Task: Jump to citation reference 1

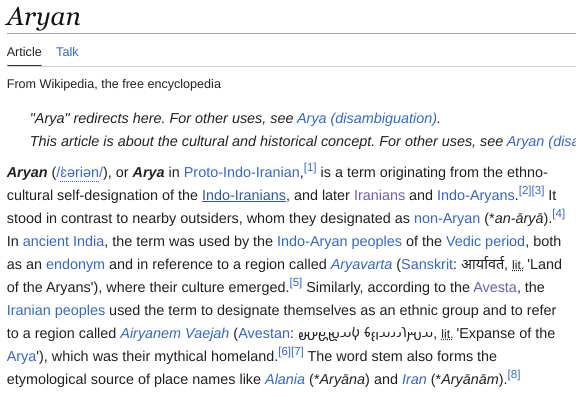Action: tap(310, 168)
